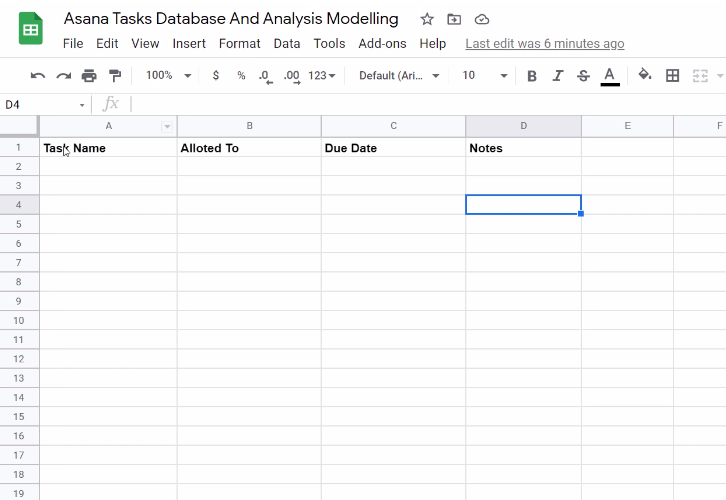726x500 pixels.
Task: Select the Due Date cell
Action: pos(394,148)
